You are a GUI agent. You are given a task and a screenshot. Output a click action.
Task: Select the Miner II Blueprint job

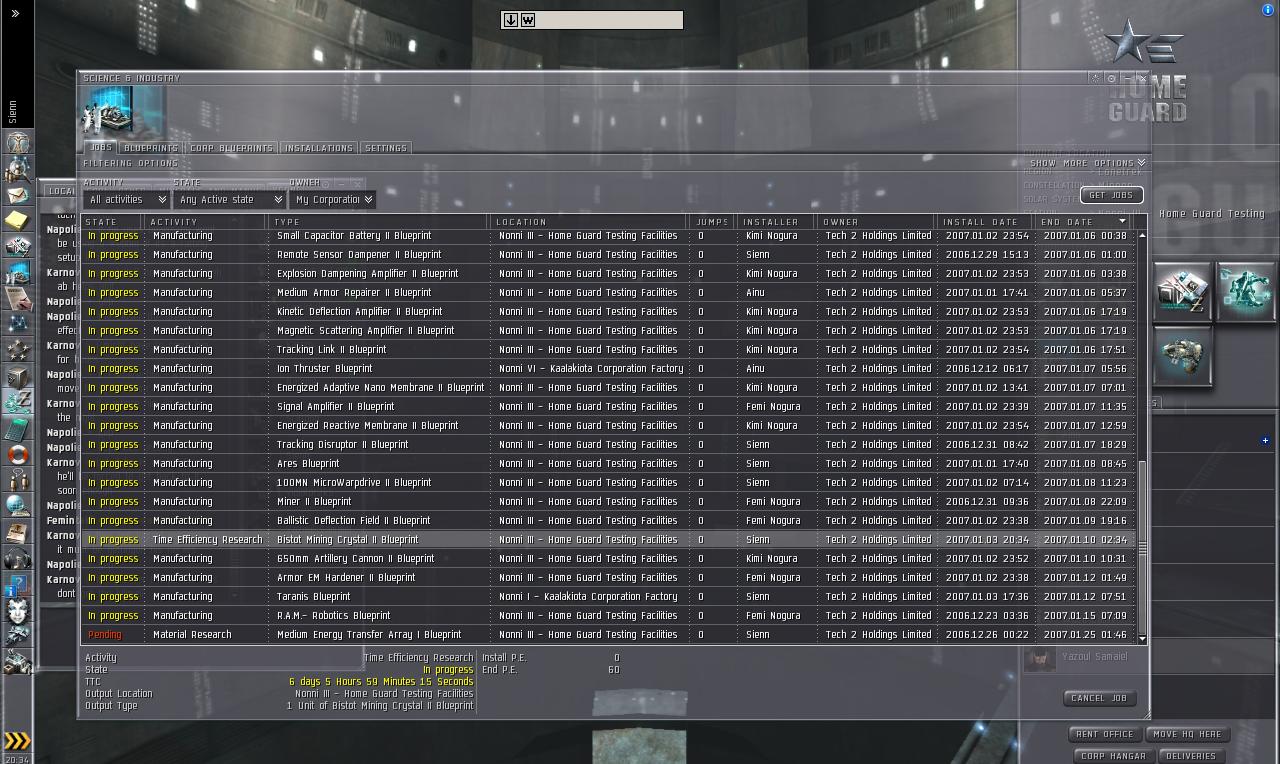pyautogui.click(x=609, y=502)
